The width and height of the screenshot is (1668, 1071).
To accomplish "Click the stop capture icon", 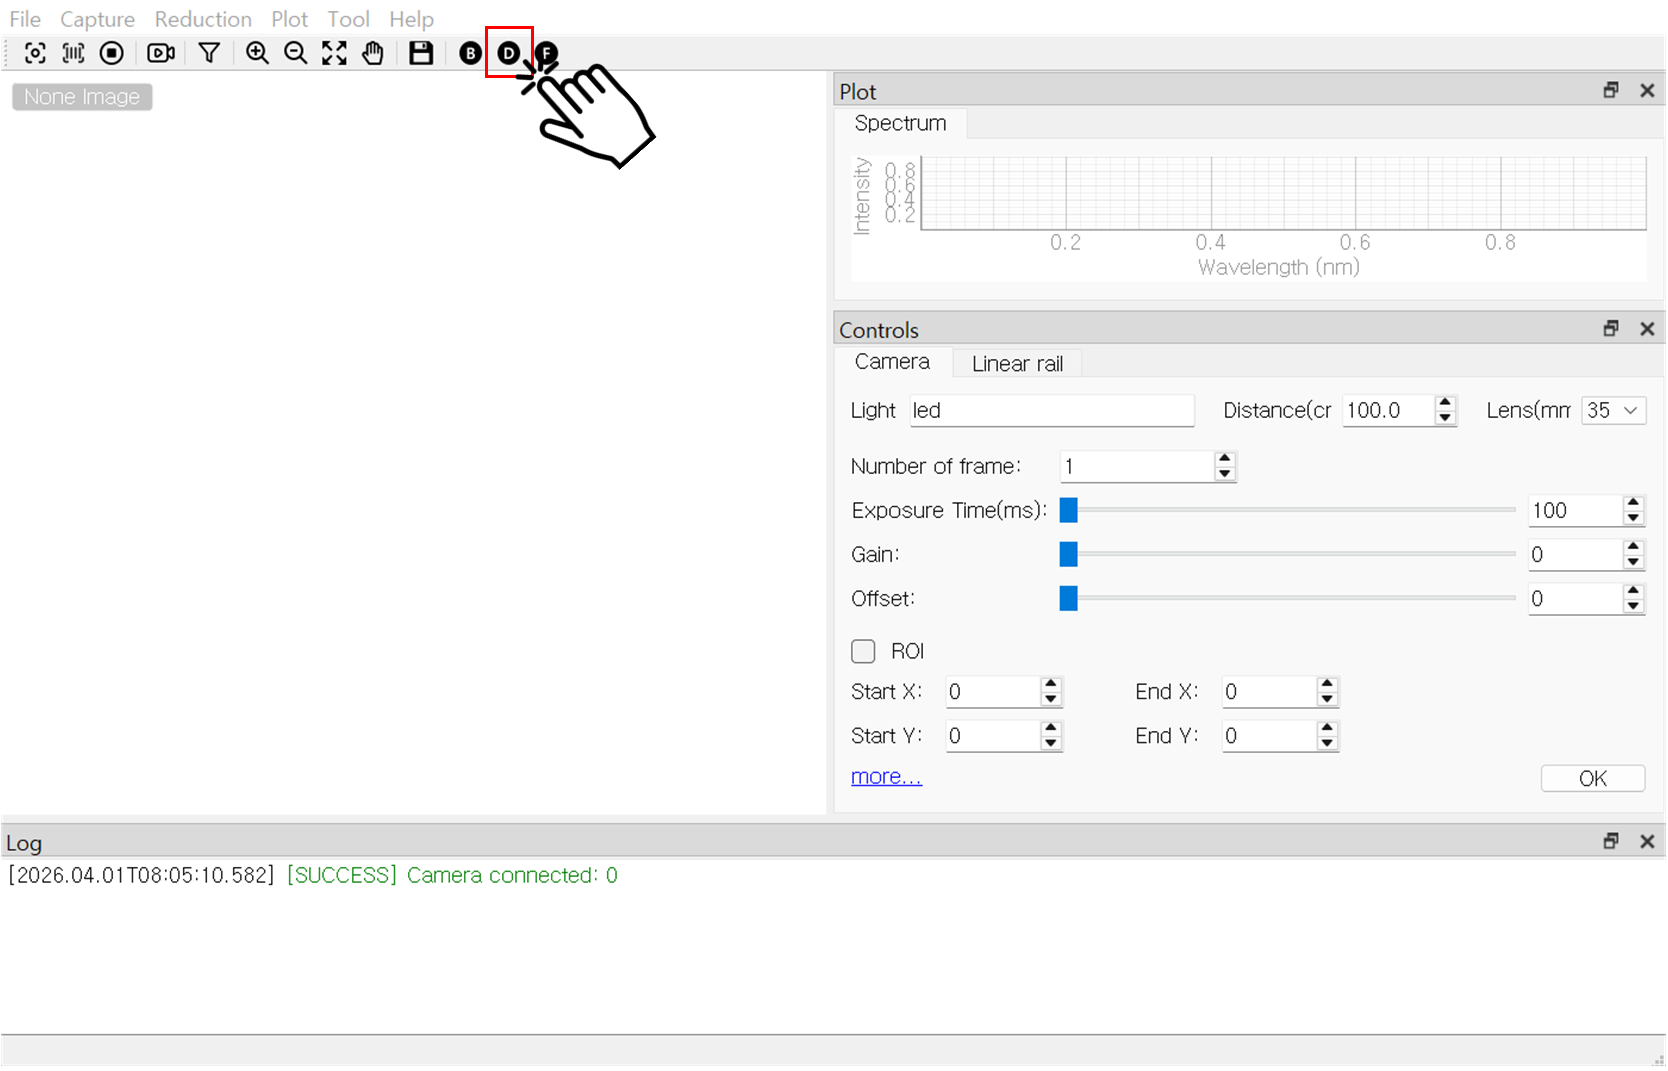I will tap(112, 53).
